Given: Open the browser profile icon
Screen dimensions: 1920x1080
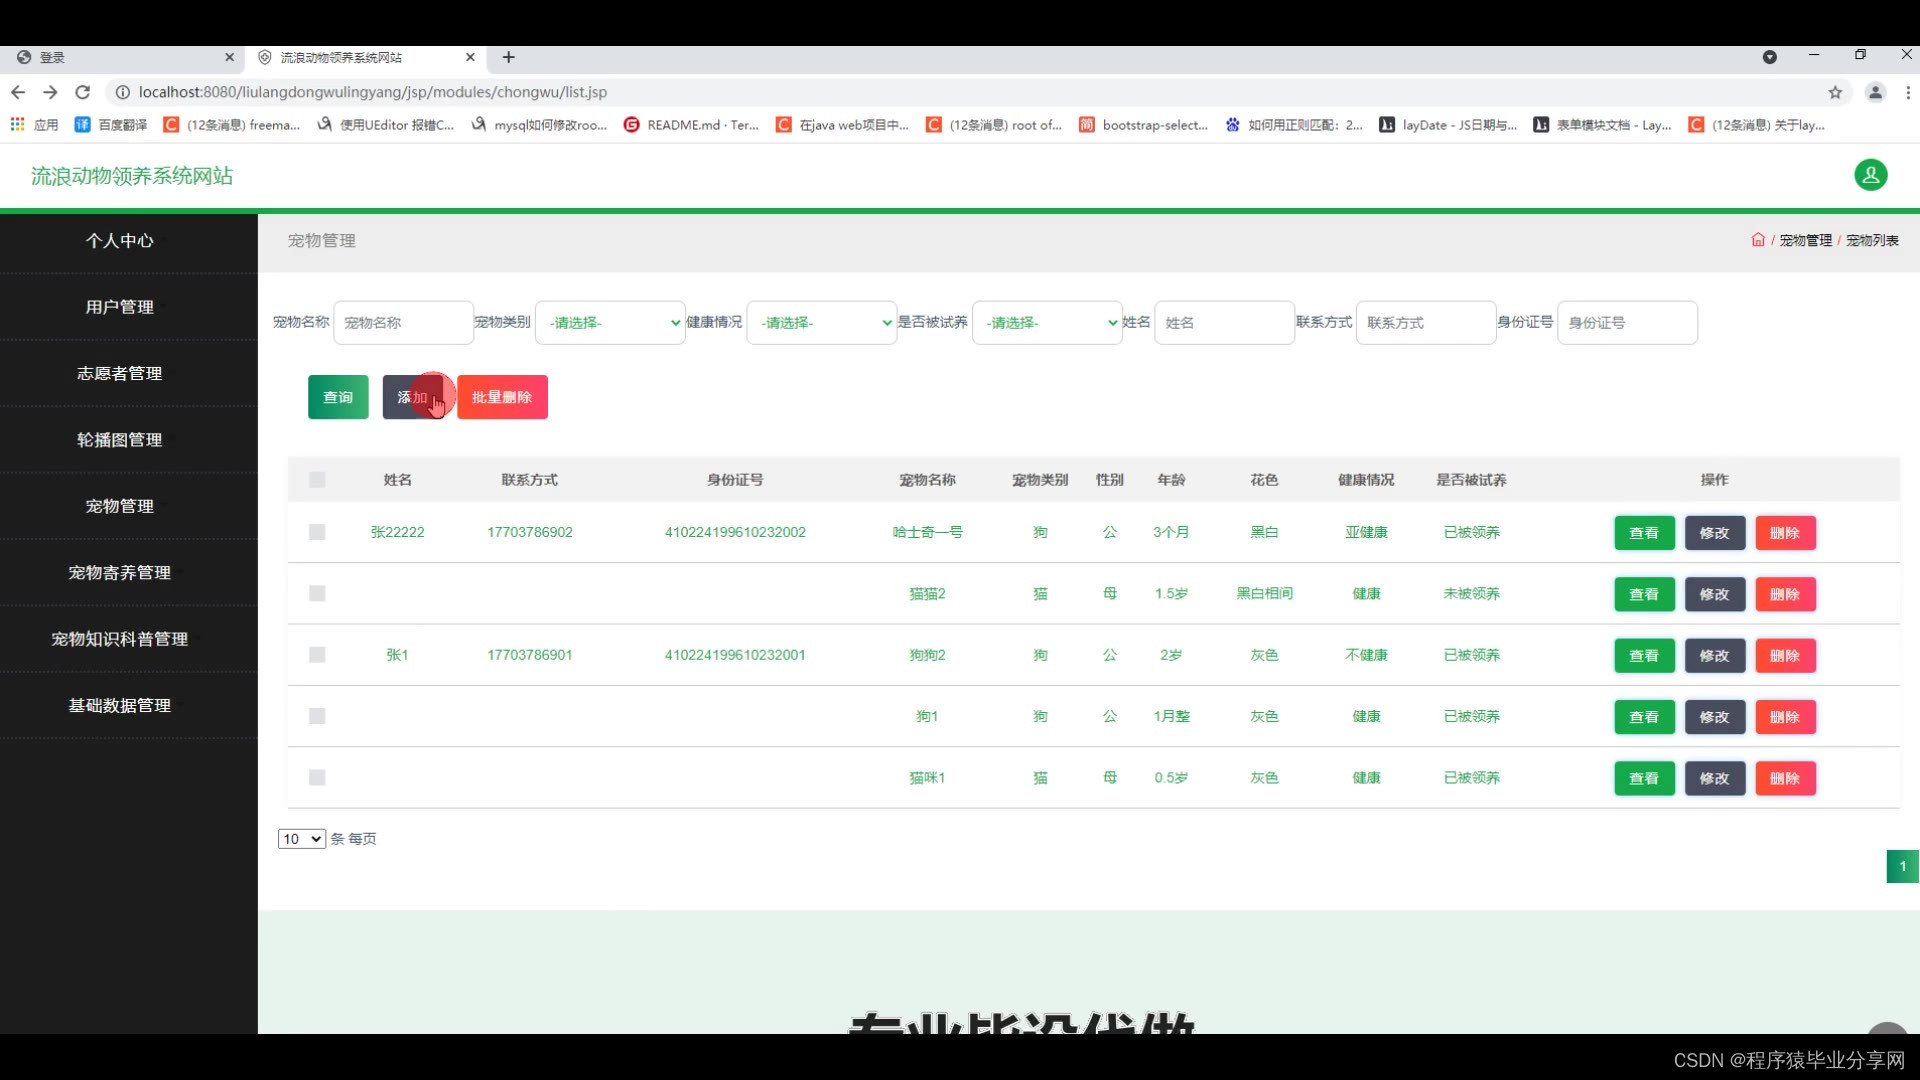Looking at the screenshot, I should click(1875, 92).
